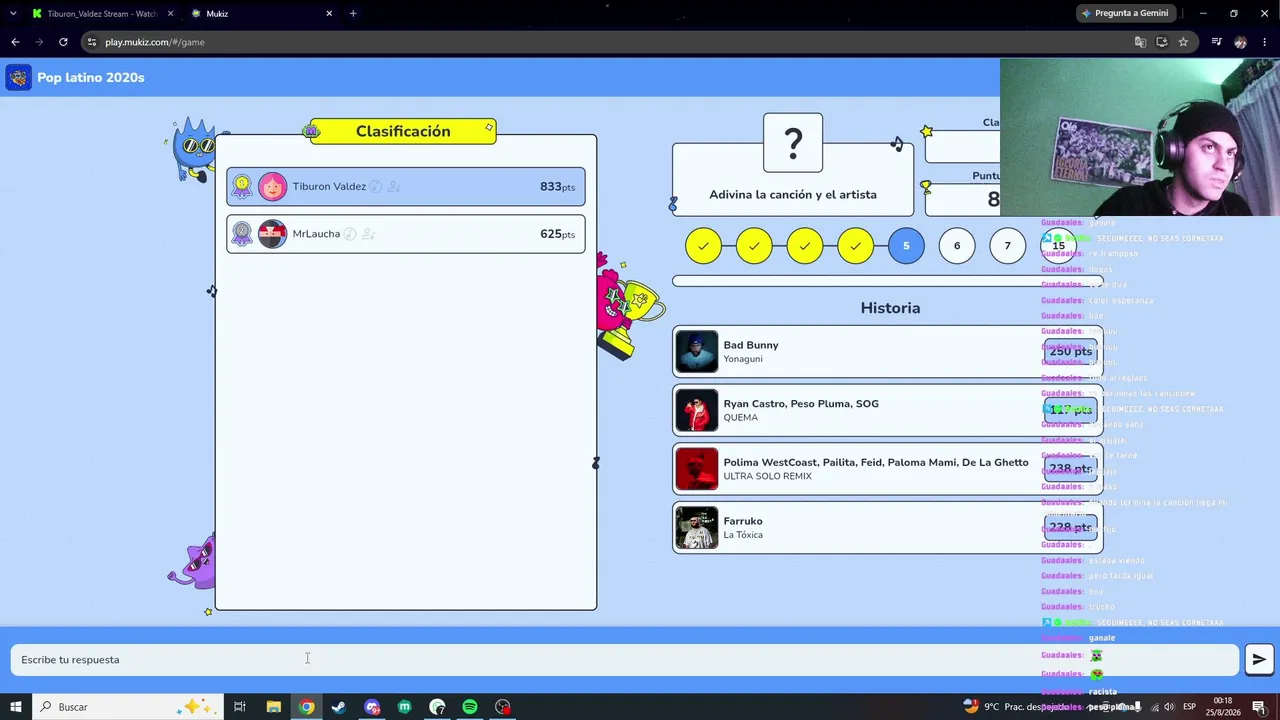Viewport: 1280px width, 720px height.
Task: Expand the tab search dropdown in Chrome
Action: coord(13,14)
